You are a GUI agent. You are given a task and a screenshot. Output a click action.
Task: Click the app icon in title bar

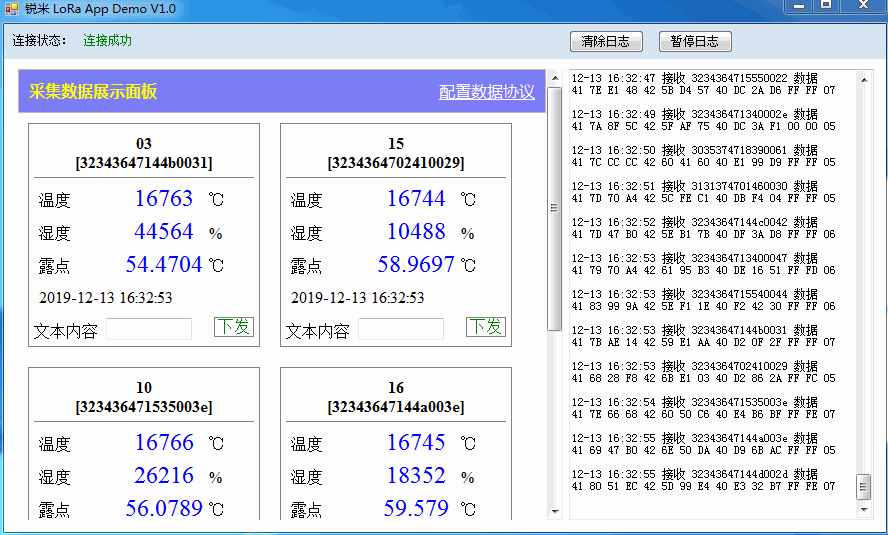[11, 8]
